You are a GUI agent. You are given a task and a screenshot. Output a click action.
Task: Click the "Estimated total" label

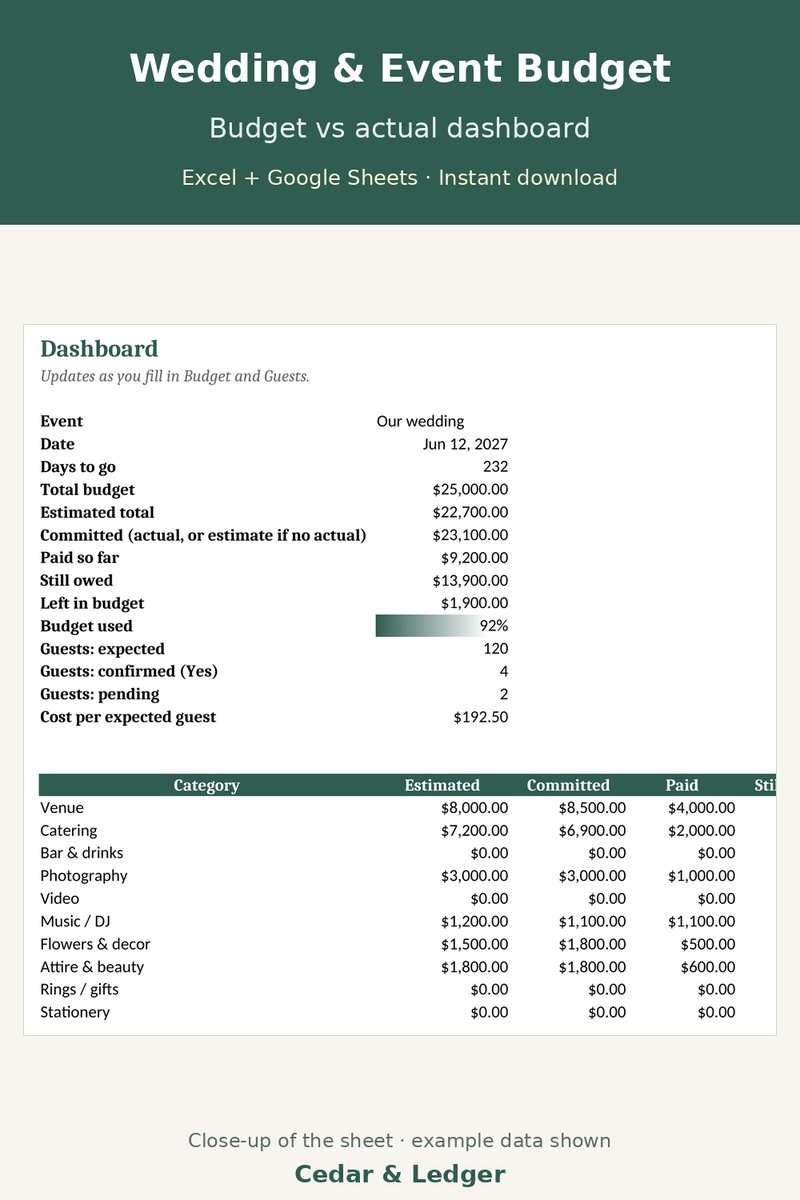coord(97,513)
